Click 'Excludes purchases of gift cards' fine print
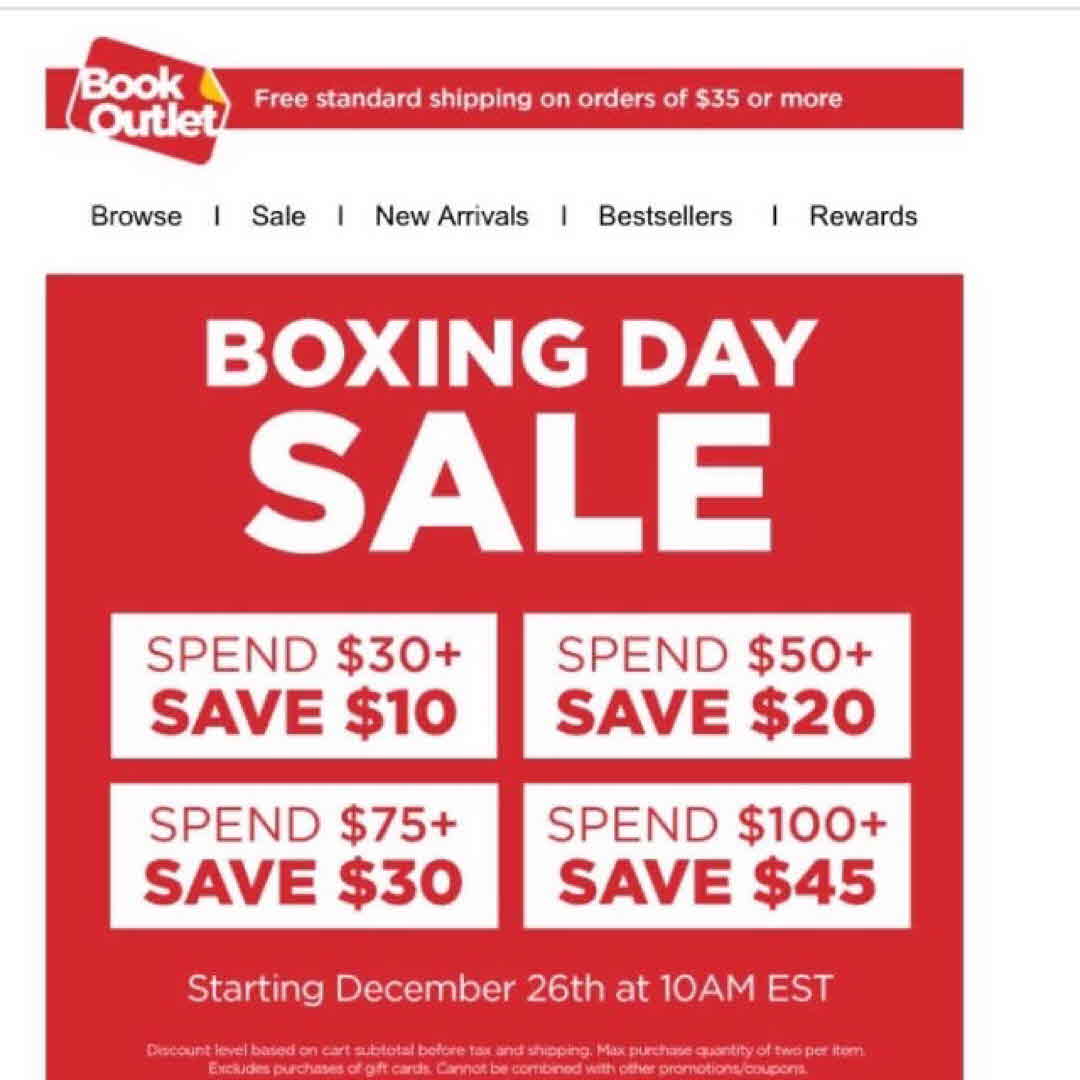The height and width of the screenshot is (1080, 1080). 332,1069
